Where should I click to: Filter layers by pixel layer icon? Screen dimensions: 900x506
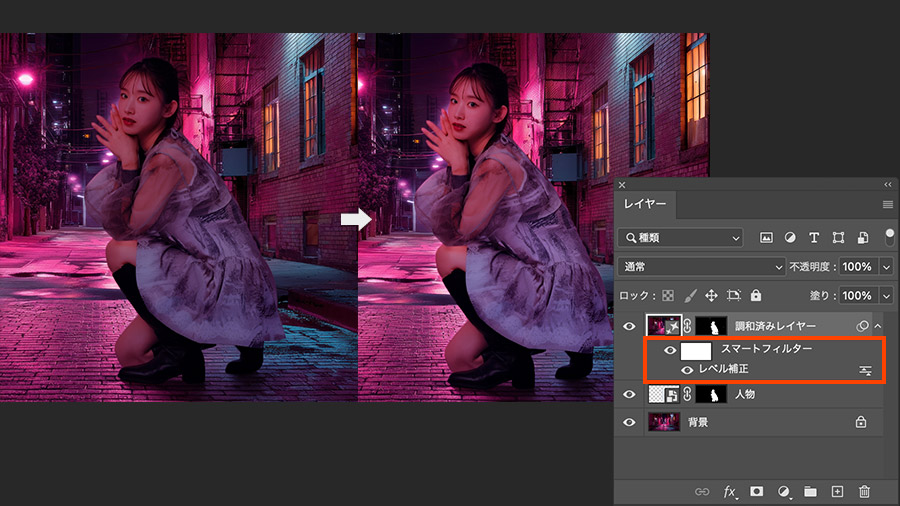[766, 238]
